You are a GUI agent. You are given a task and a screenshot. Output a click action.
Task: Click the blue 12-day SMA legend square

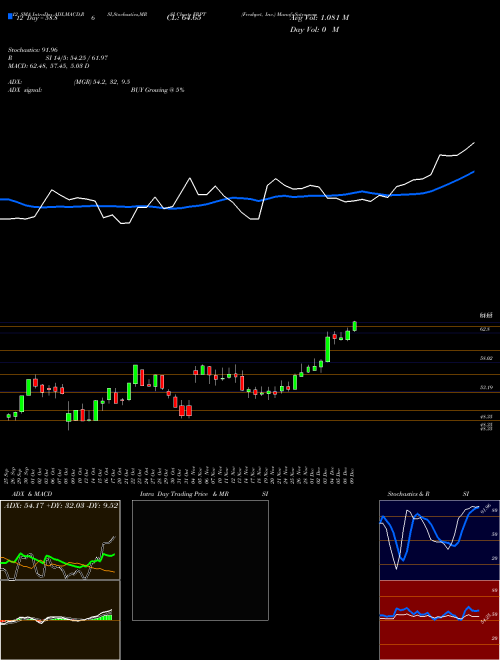(x=10, y=17)
